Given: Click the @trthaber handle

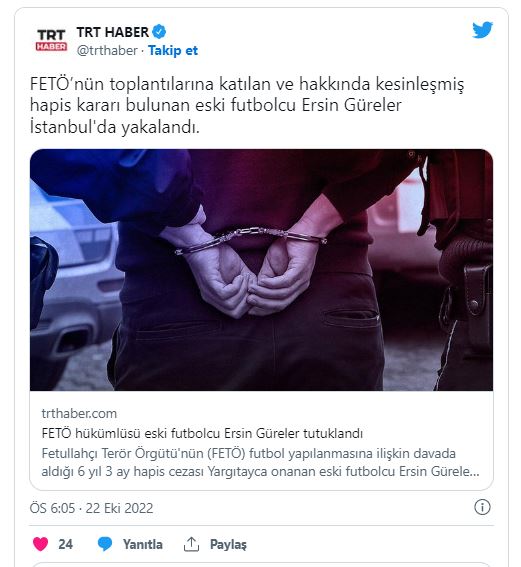Looking at the screenshot, I should click(107, 50).
